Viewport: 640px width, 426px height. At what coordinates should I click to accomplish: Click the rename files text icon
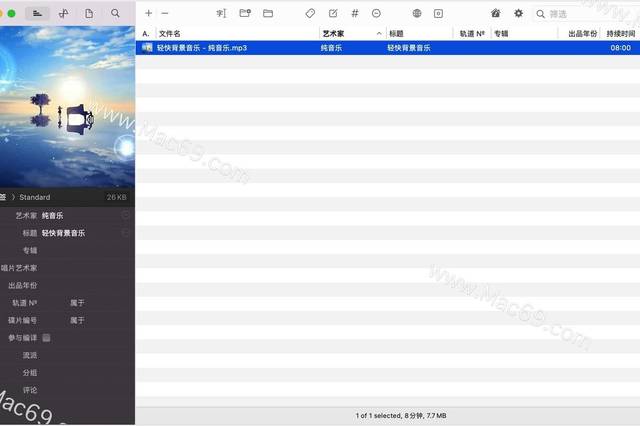coord(221,13)
